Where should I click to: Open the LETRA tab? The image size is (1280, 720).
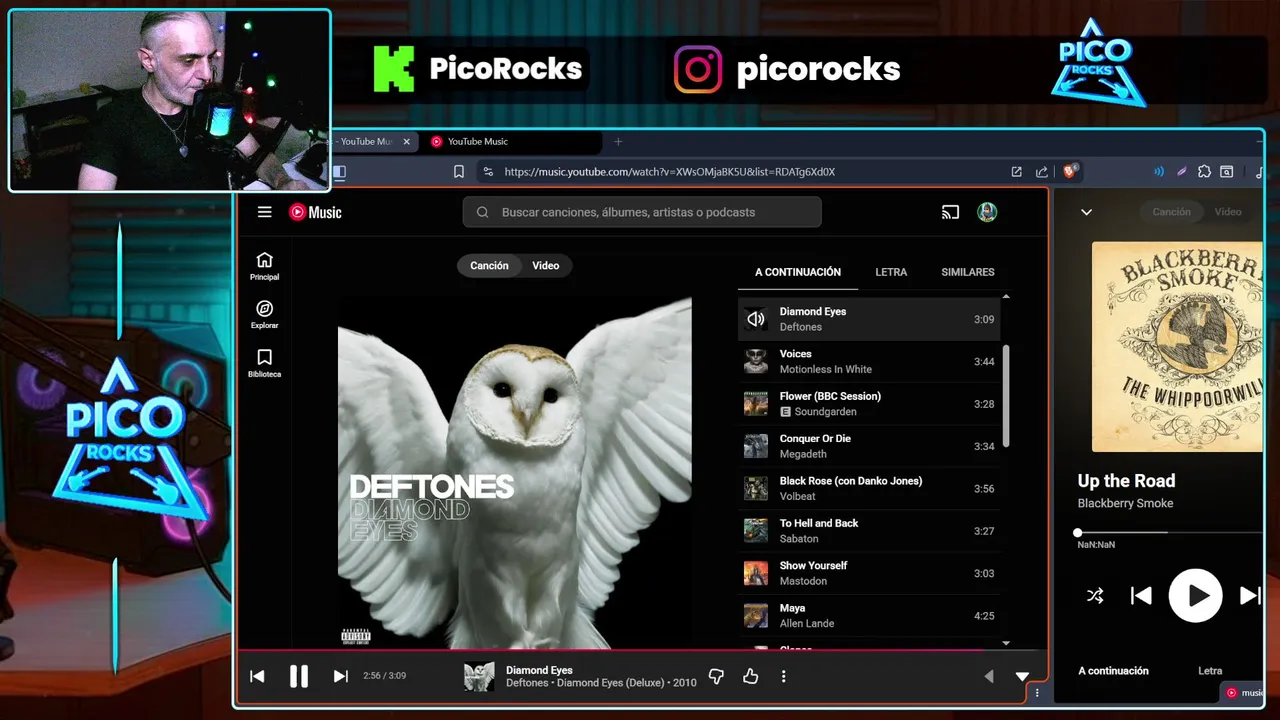tap(891, 272)
